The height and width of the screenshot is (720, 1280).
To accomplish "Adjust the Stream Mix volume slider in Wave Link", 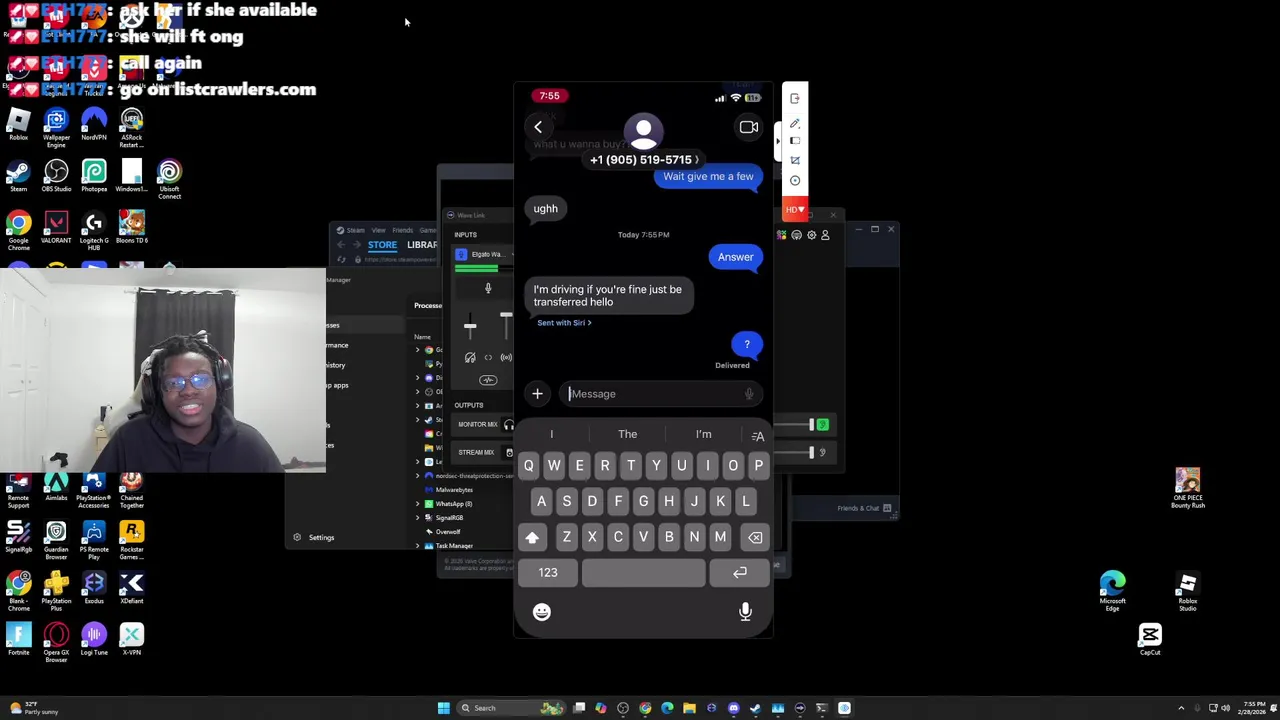I will pos(811,453).
